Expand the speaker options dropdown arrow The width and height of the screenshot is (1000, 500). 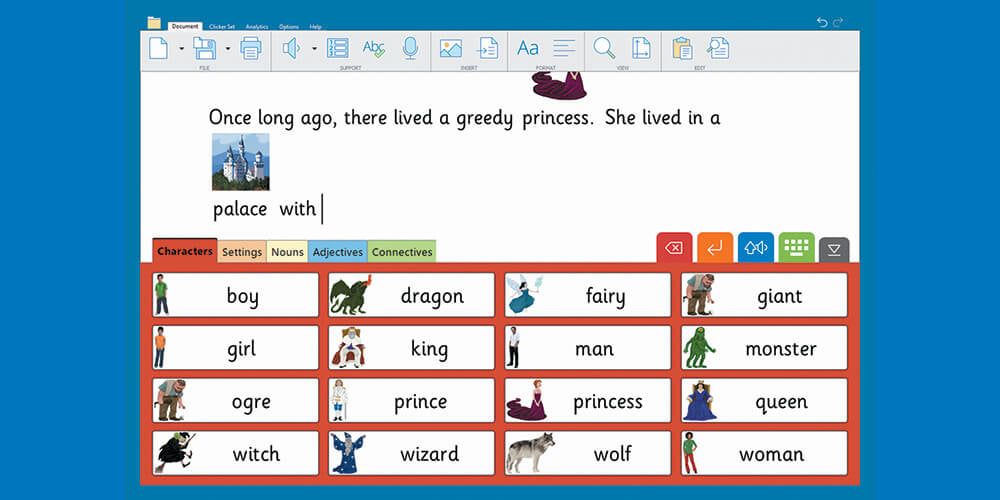click(314, 49)
